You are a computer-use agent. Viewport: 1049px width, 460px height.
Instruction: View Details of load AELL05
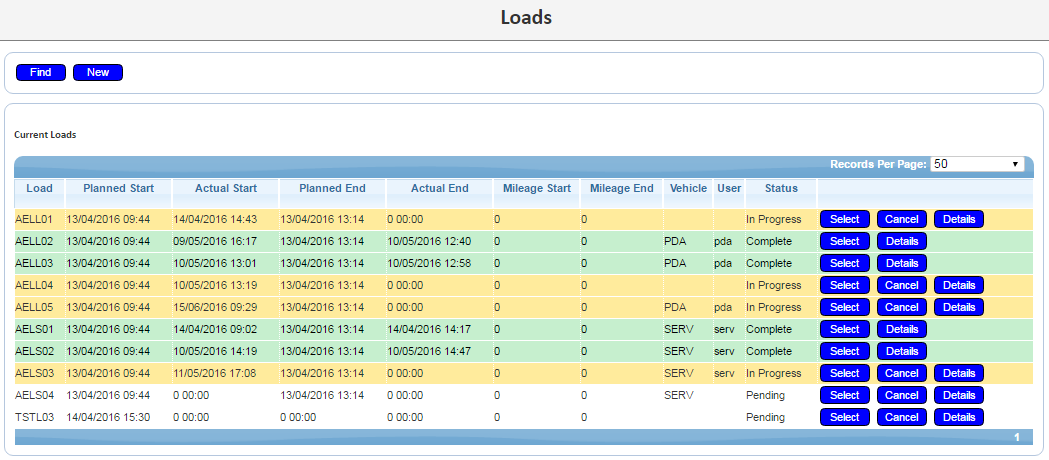(x=959, y=307)
